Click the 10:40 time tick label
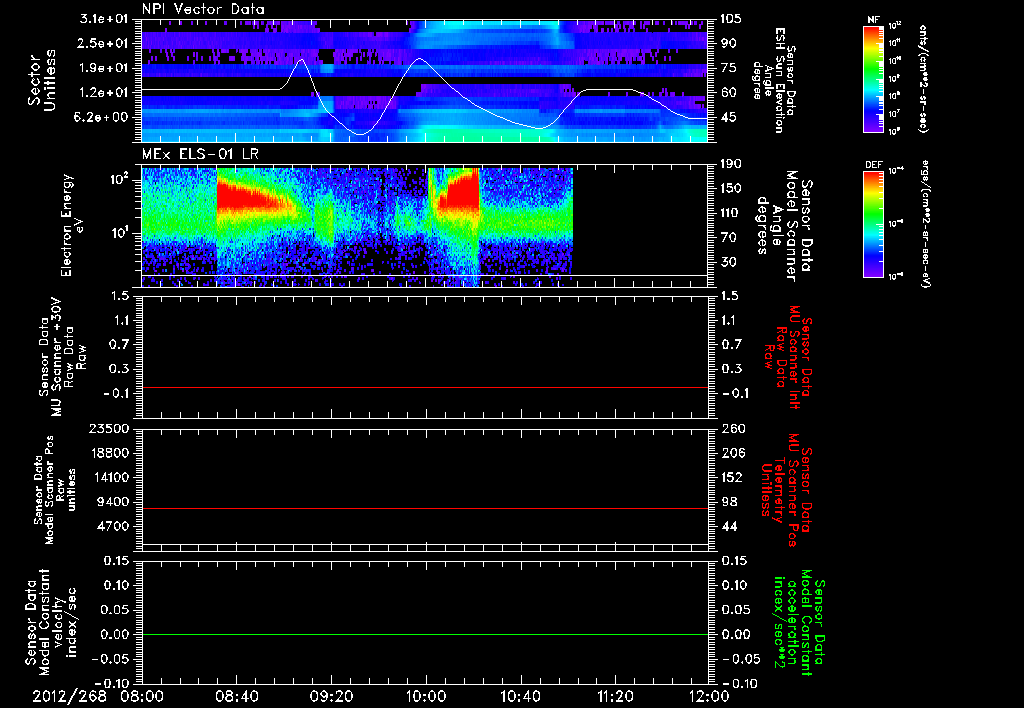The image size is (1024, 708). tap(520, 696)
